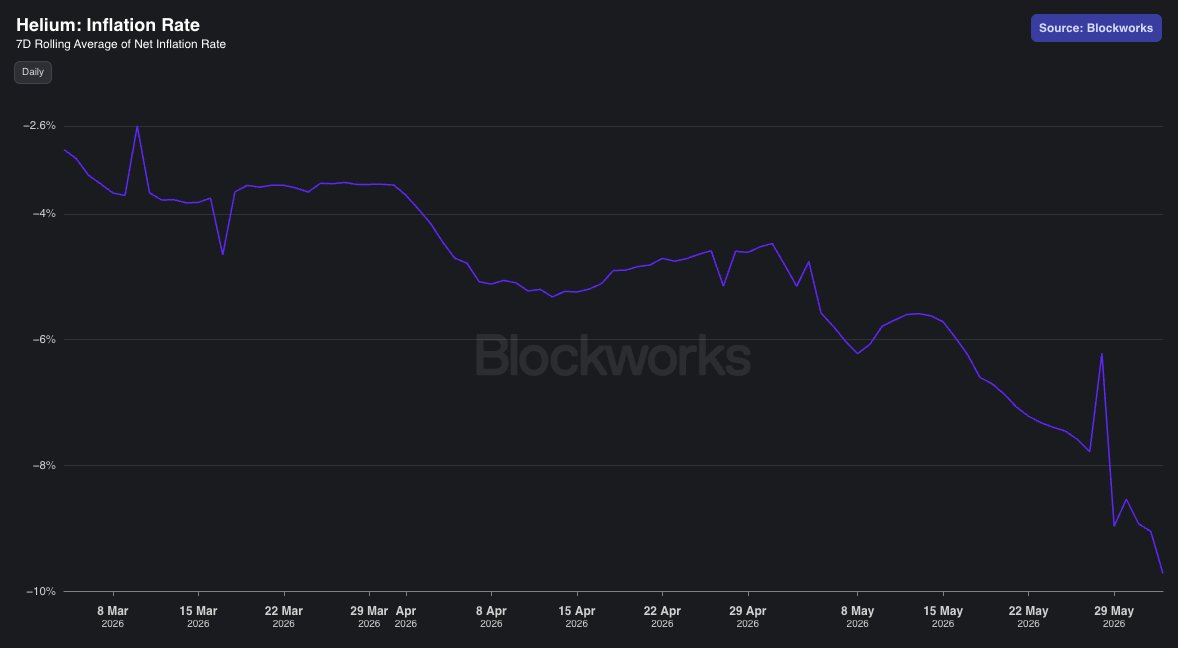Click the 7D Rolling Average subtitle text
The image size is (1178, 648).
121,44
